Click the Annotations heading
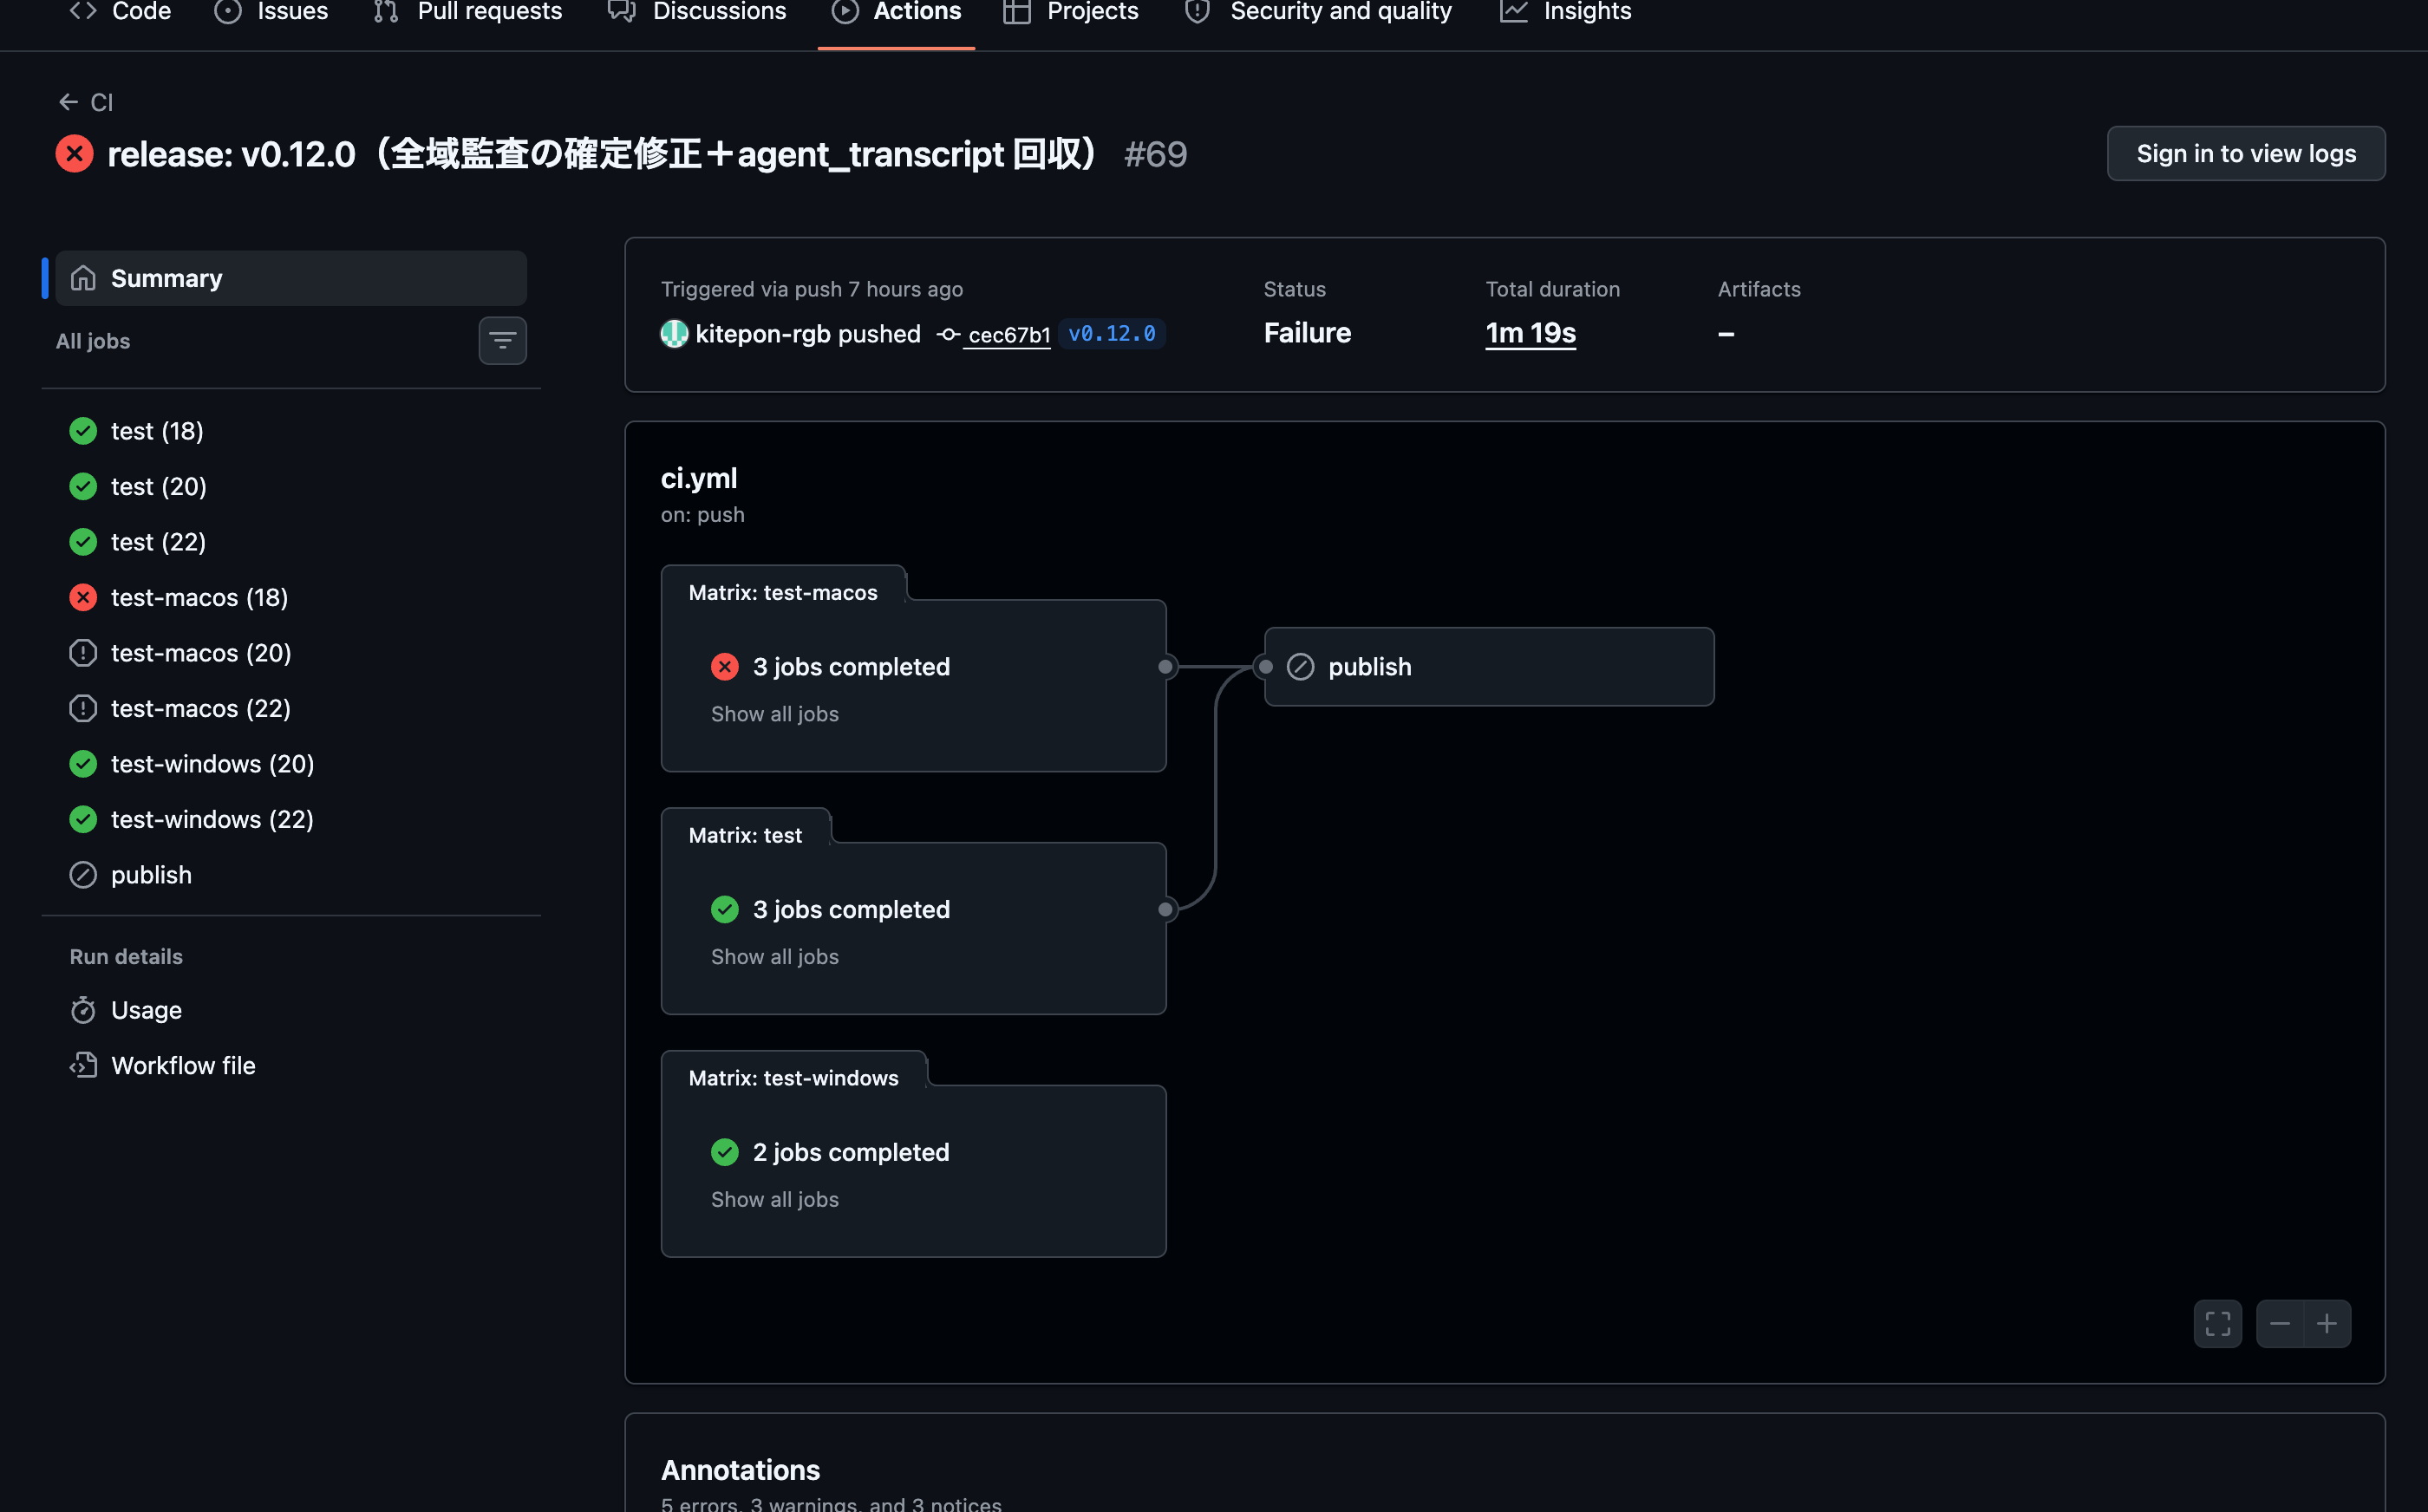This screenshot has height=1512, width=2428. (740, 1470)
